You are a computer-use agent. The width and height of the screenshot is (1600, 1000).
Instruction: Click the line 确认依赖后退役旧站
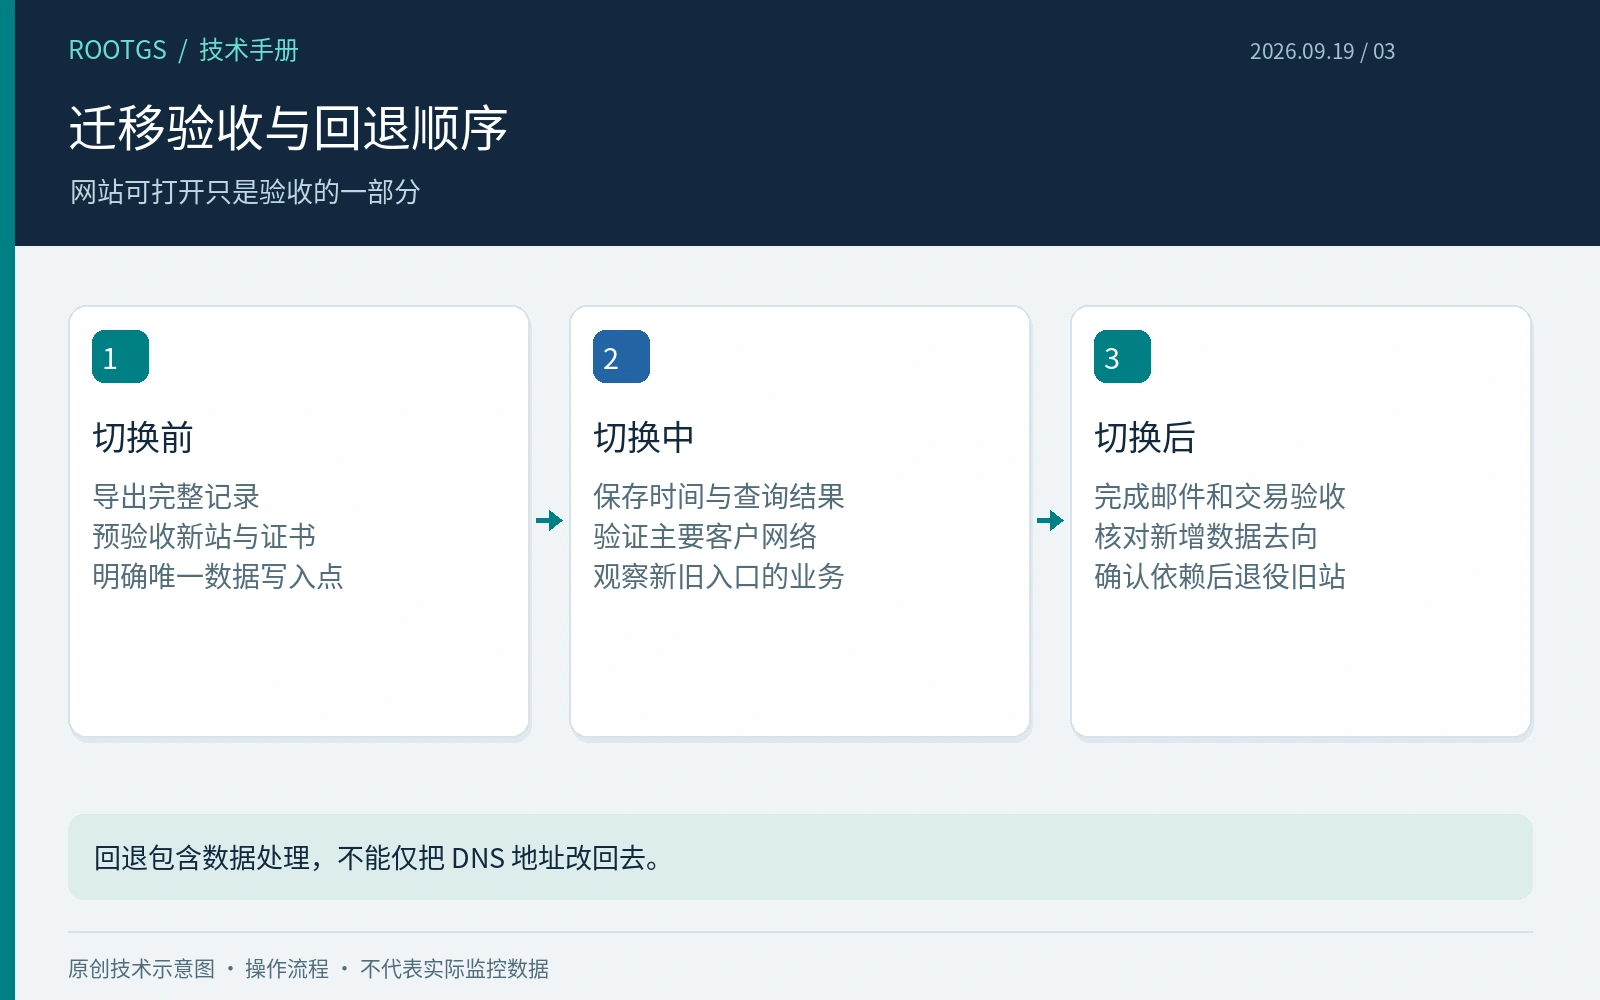click(x=1220, y=577)
